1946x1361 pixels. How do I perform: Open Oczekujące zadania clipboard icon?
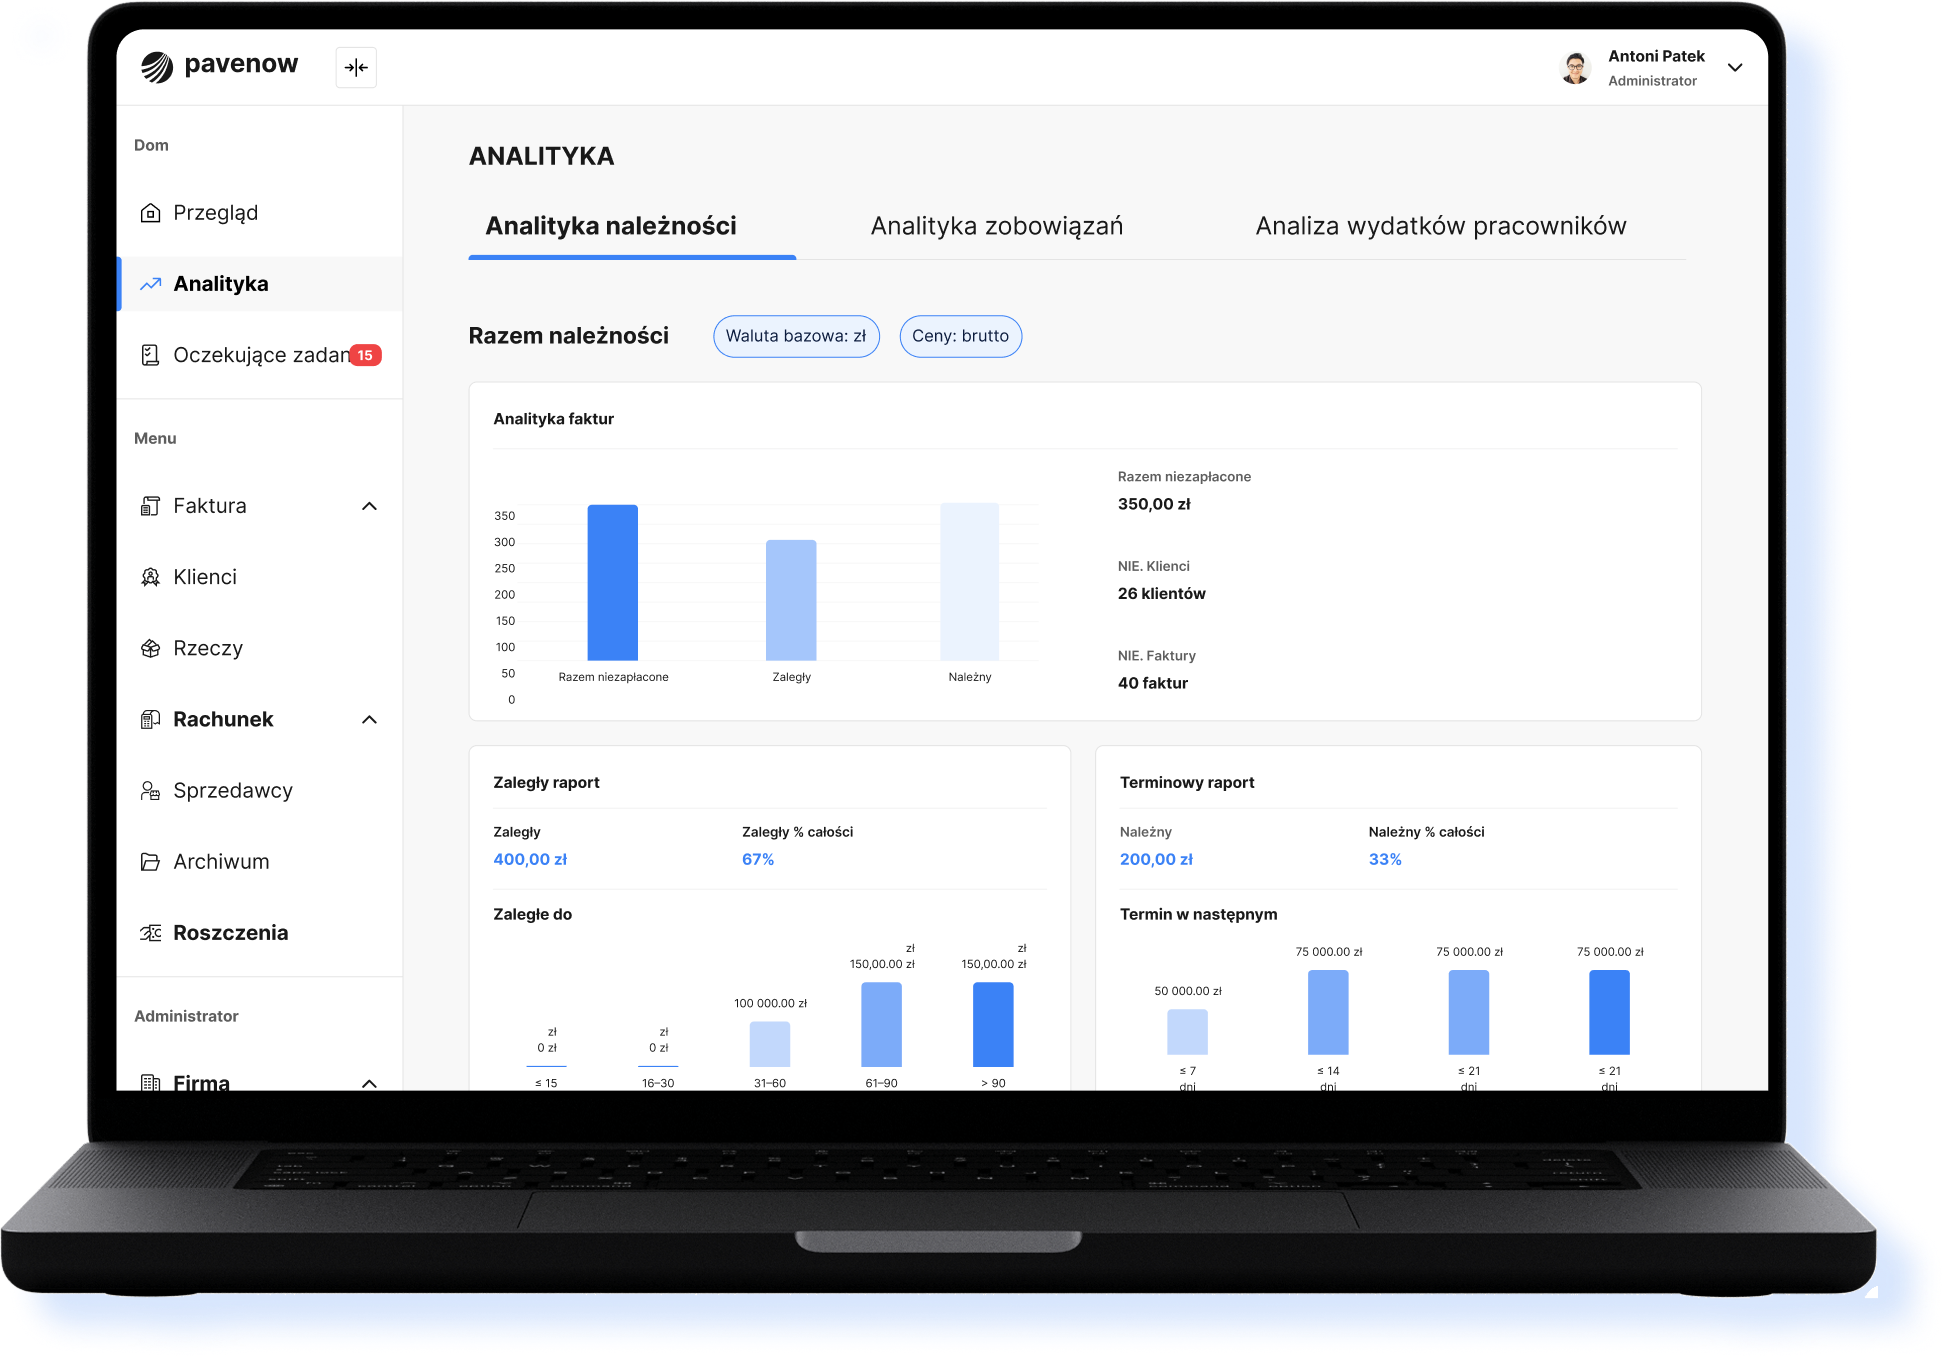pos(150,355)
